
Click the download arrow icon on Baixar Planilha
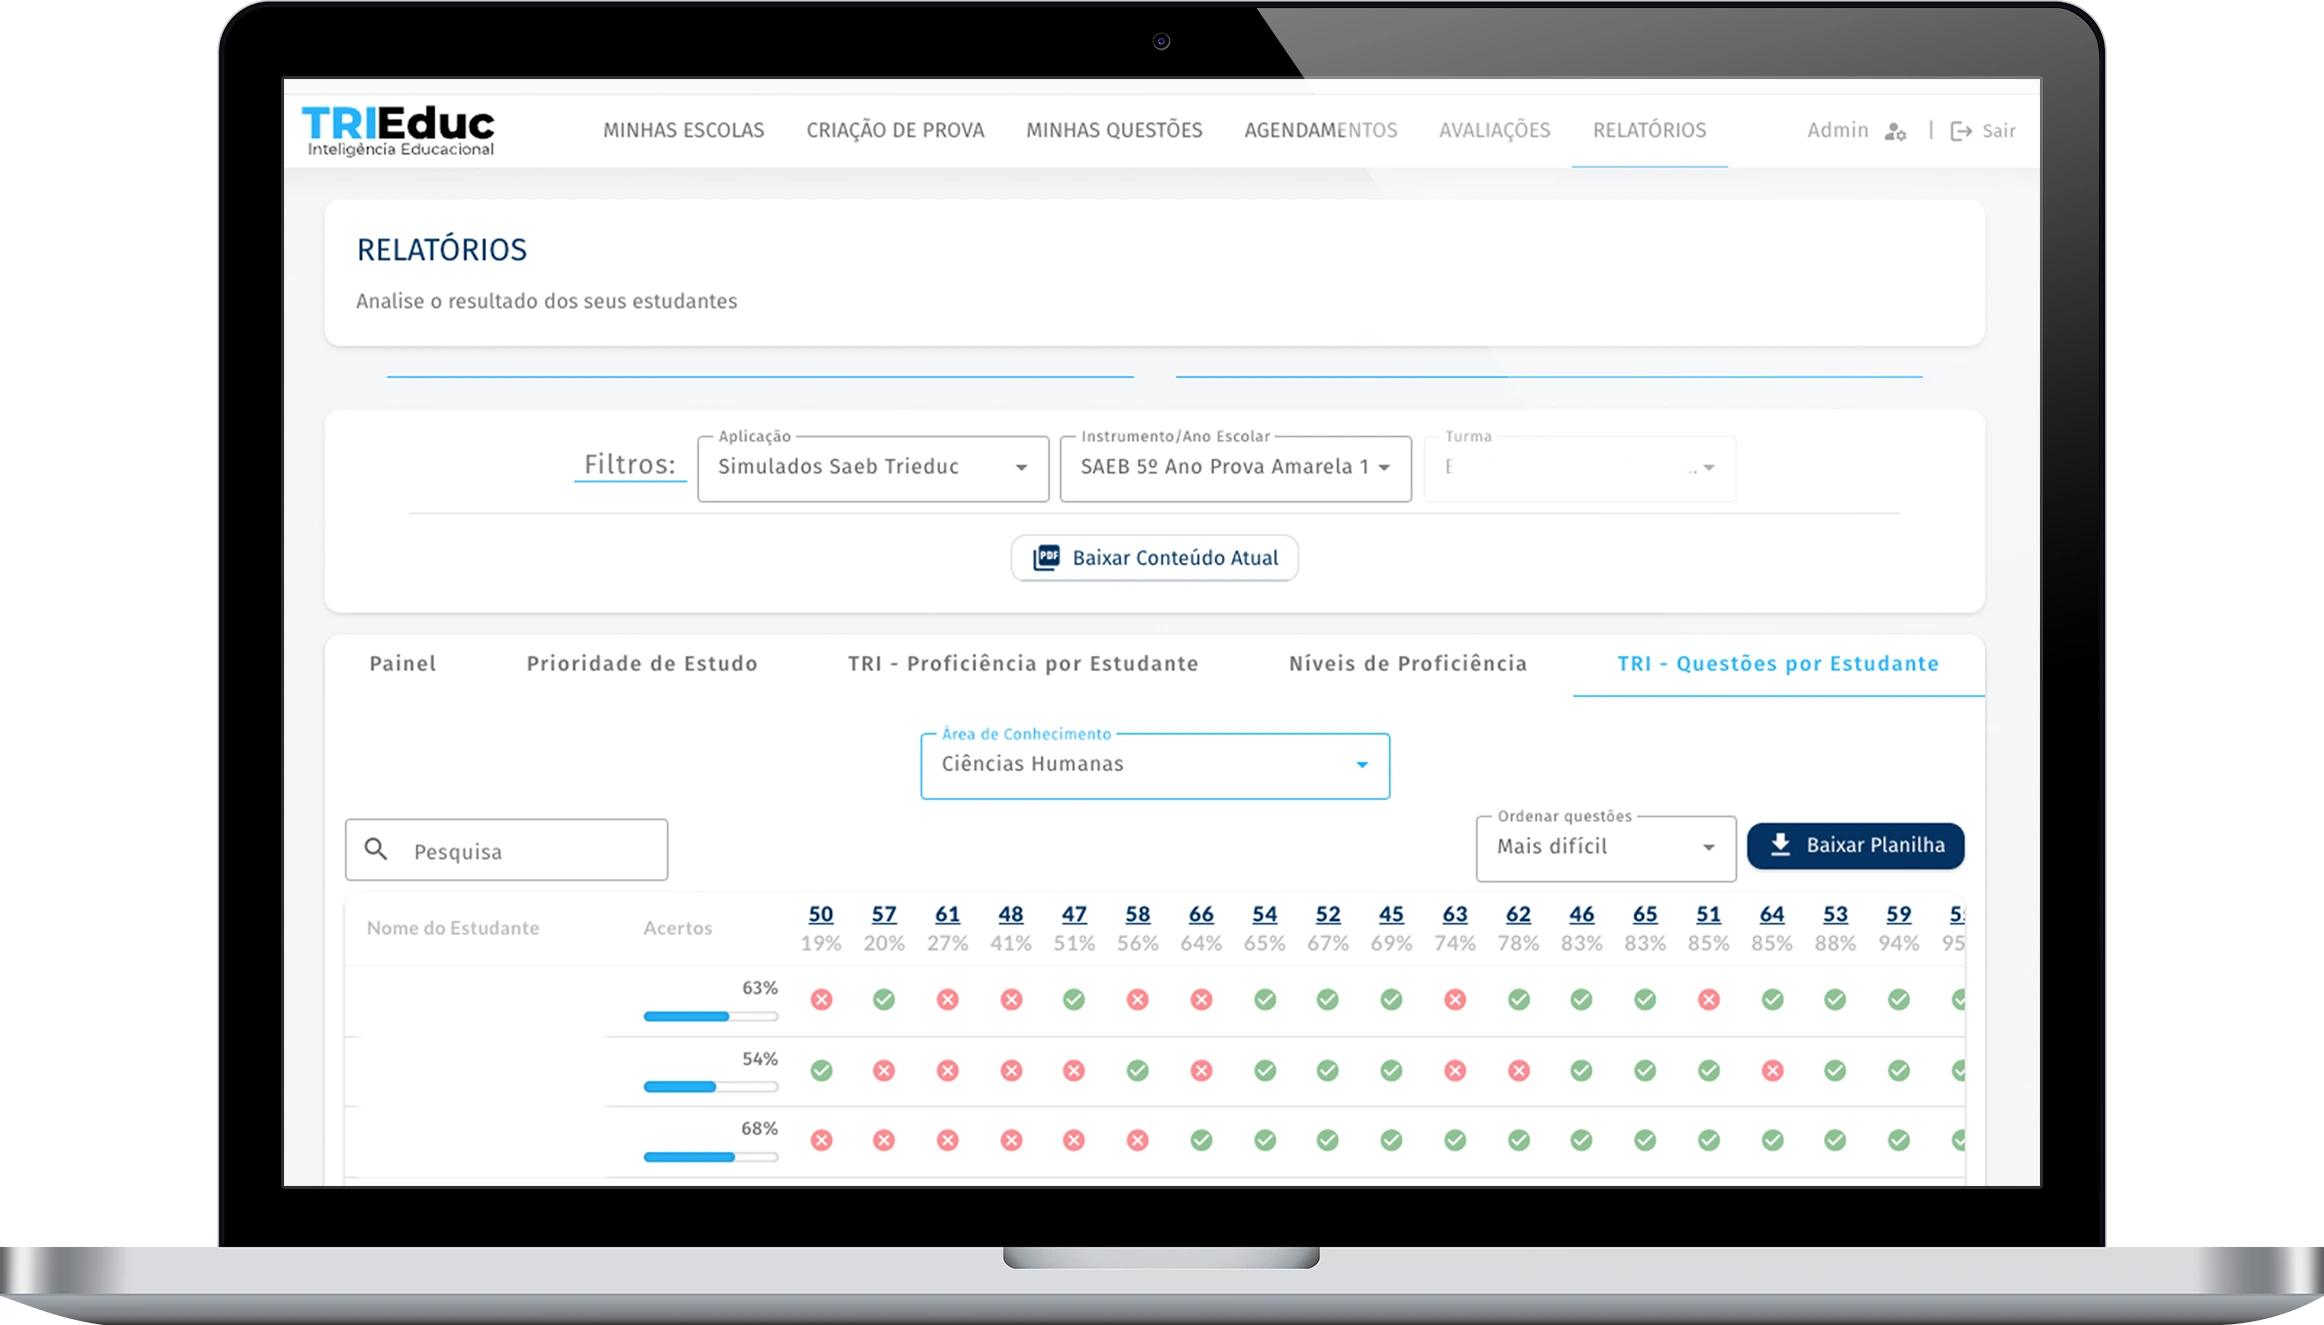pos(1780,845)
